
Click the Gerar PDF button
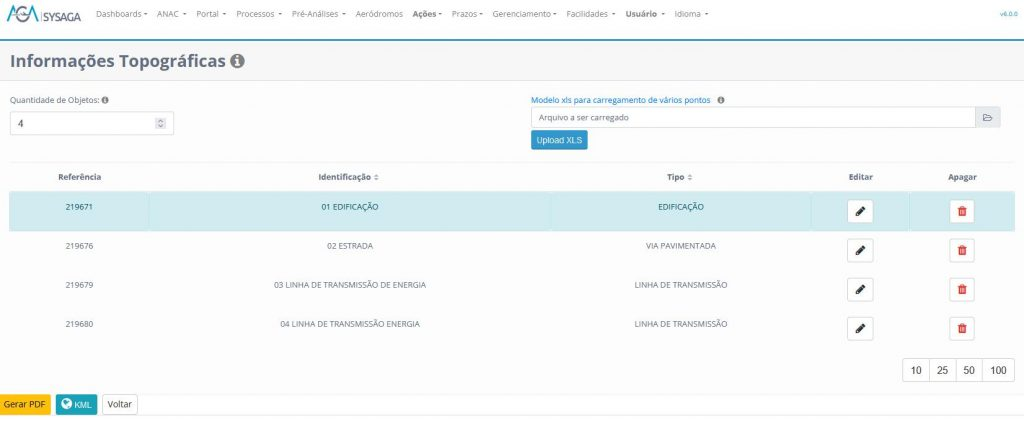25,404
